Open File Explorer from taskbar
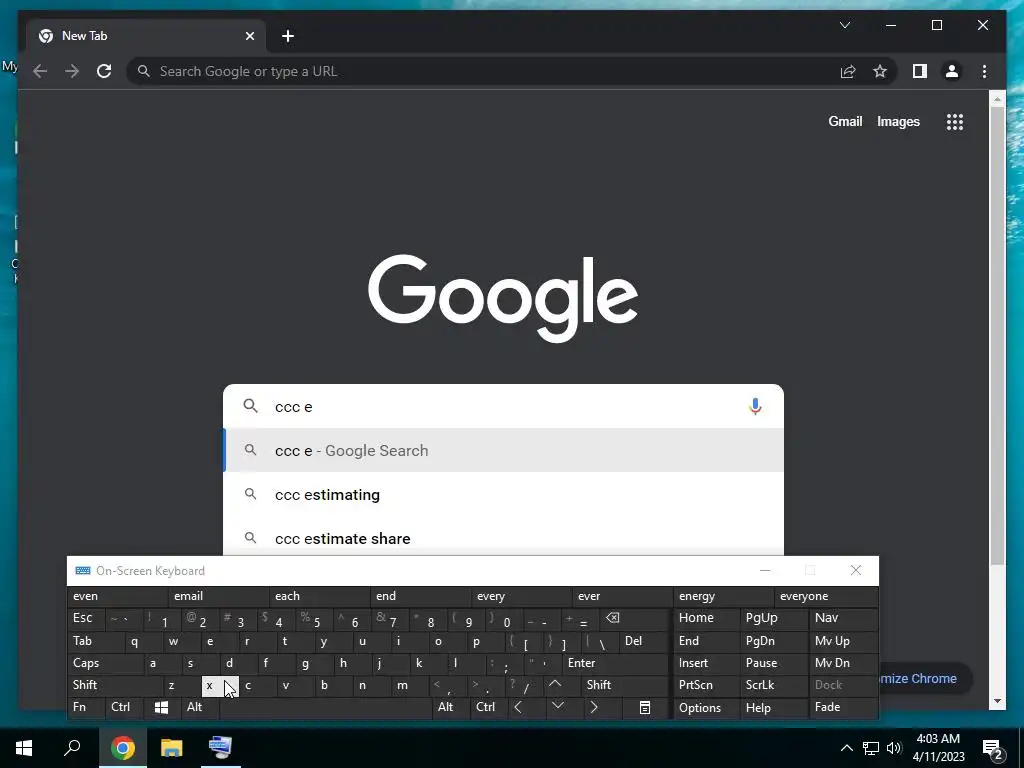The height and width of the screenshot is (768, 1024). click(171, 748)
